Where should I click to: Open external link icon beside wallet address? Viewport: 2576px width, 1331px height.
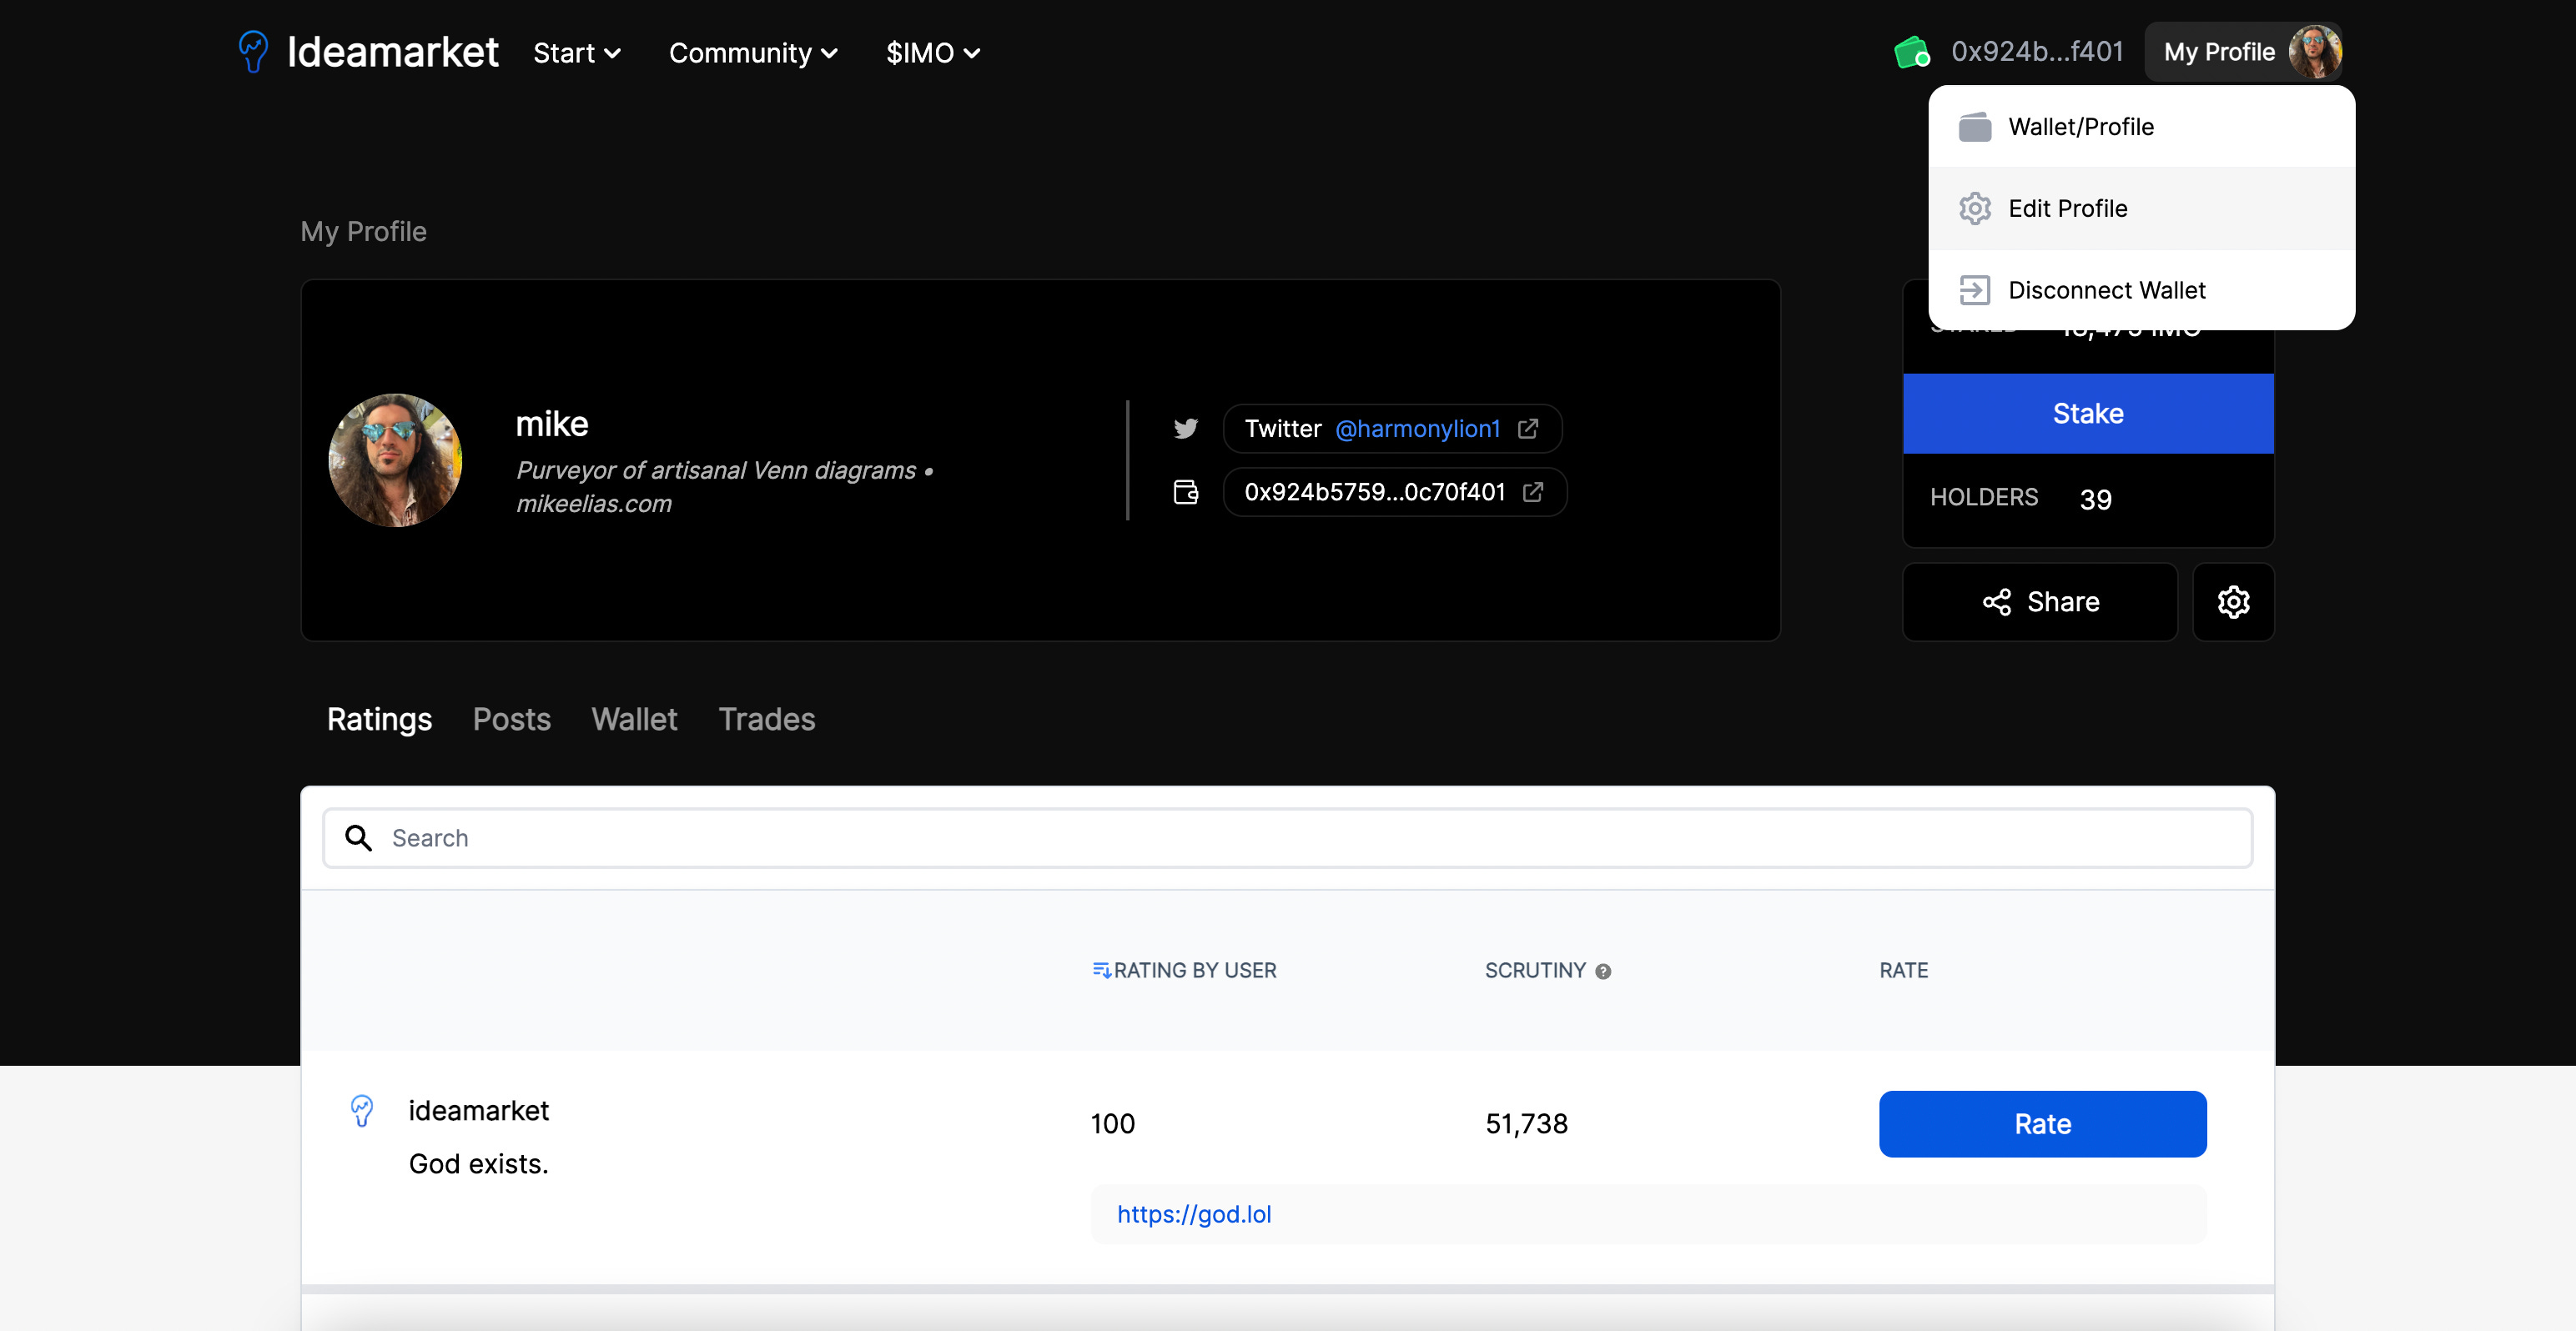coord(1533,492)
